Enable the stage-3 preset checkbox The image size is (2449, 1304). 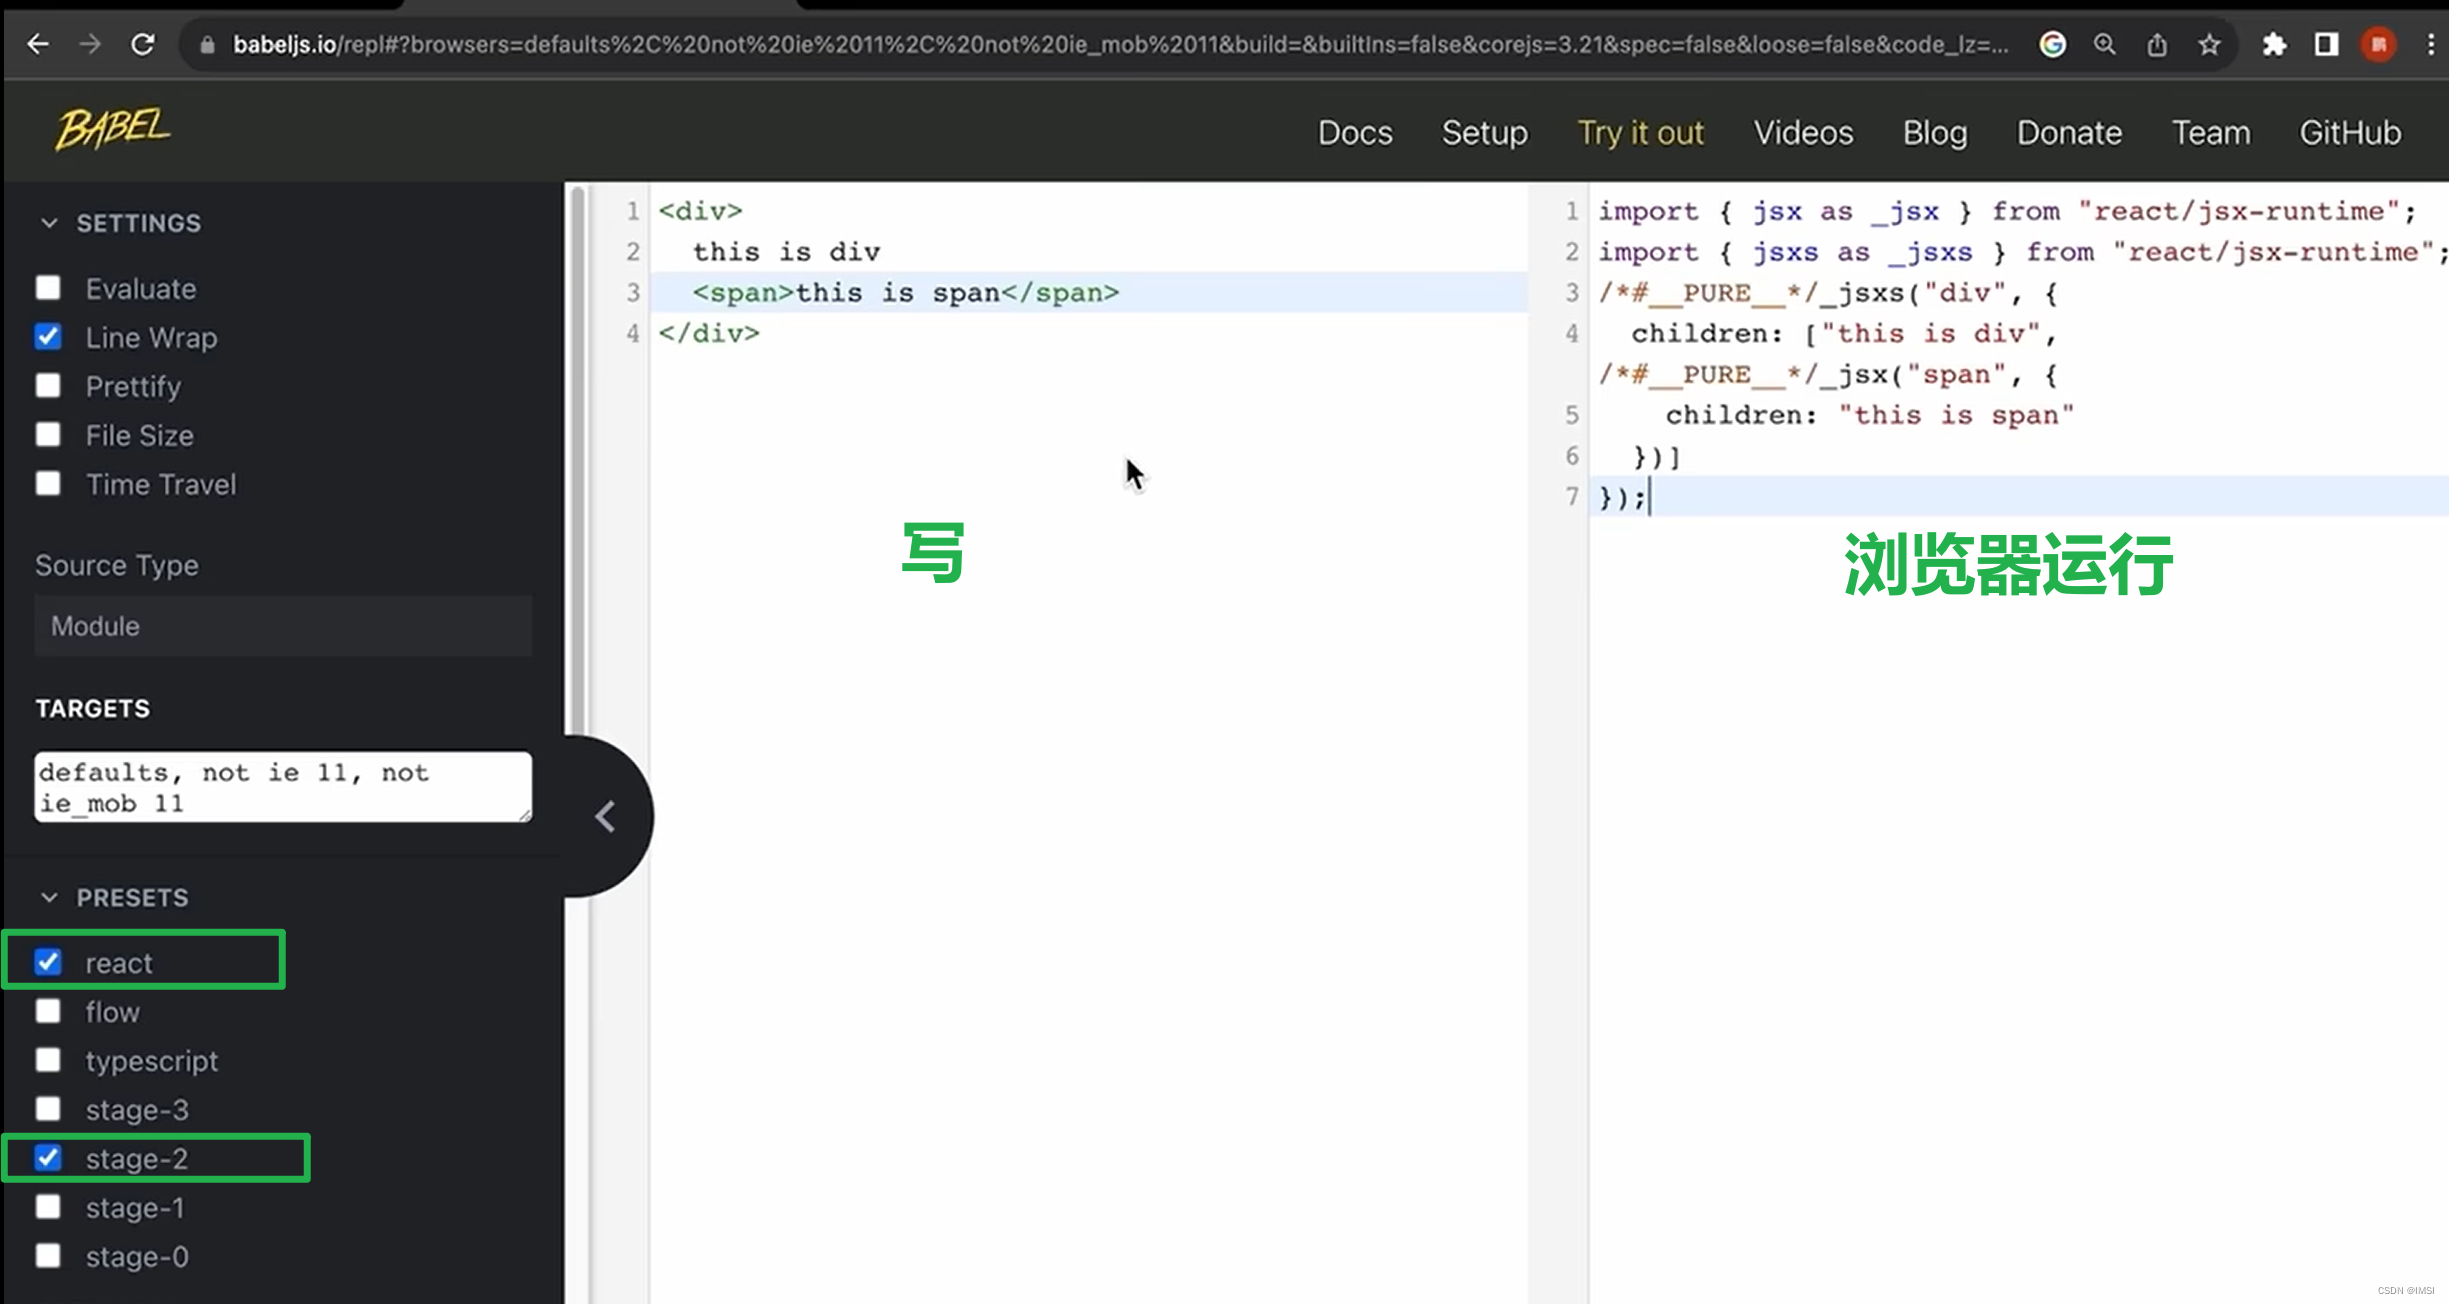47,1108
